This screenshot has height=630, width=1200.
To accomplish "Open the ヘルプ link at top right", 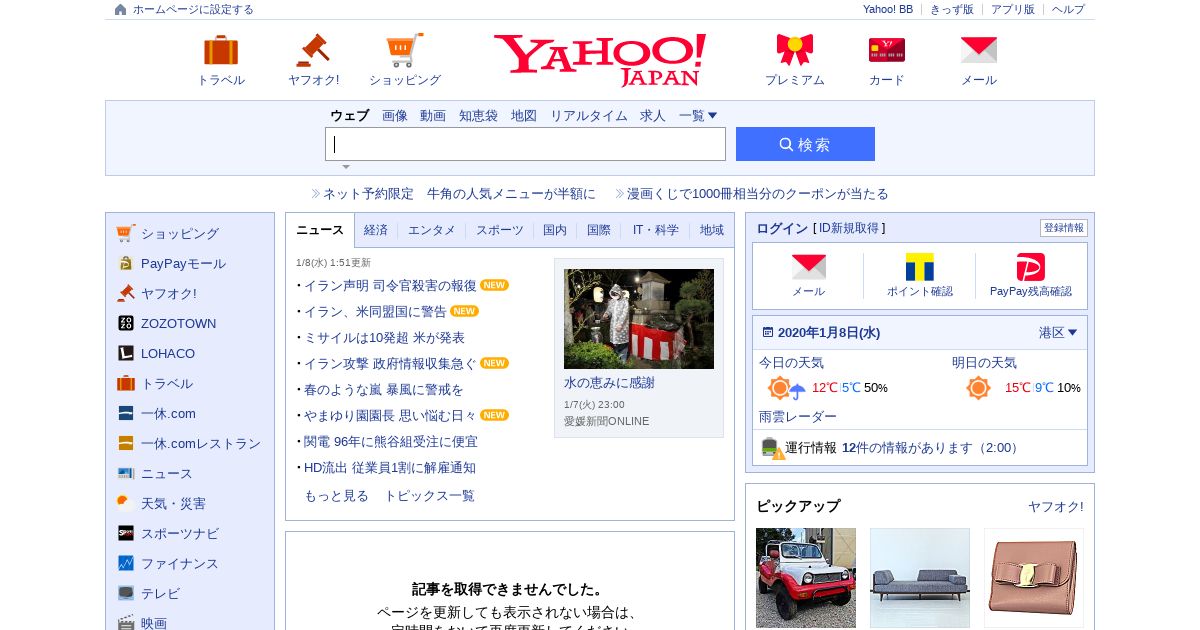I will pyautogui.click(x=1068, y=9).
